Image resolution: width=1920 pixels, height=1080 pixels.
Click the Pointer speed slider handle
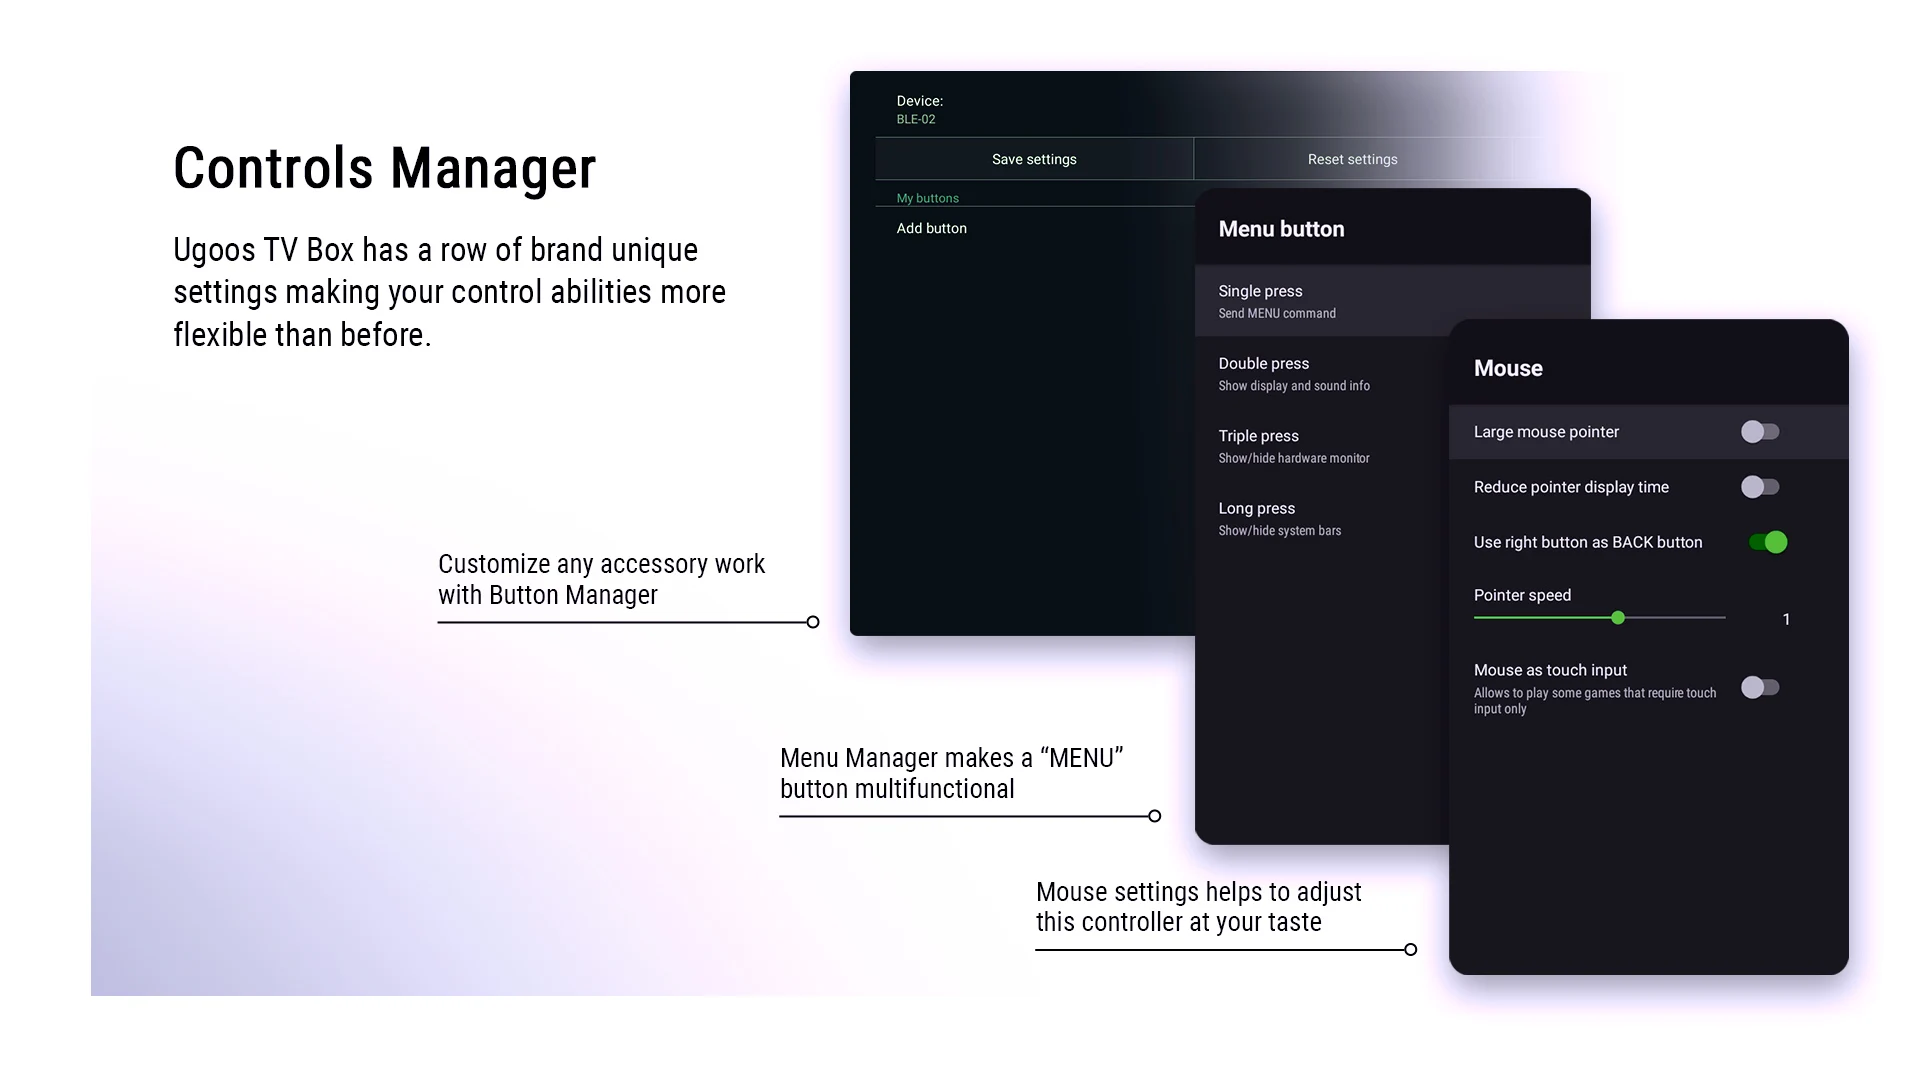(x=1618, y=618)
